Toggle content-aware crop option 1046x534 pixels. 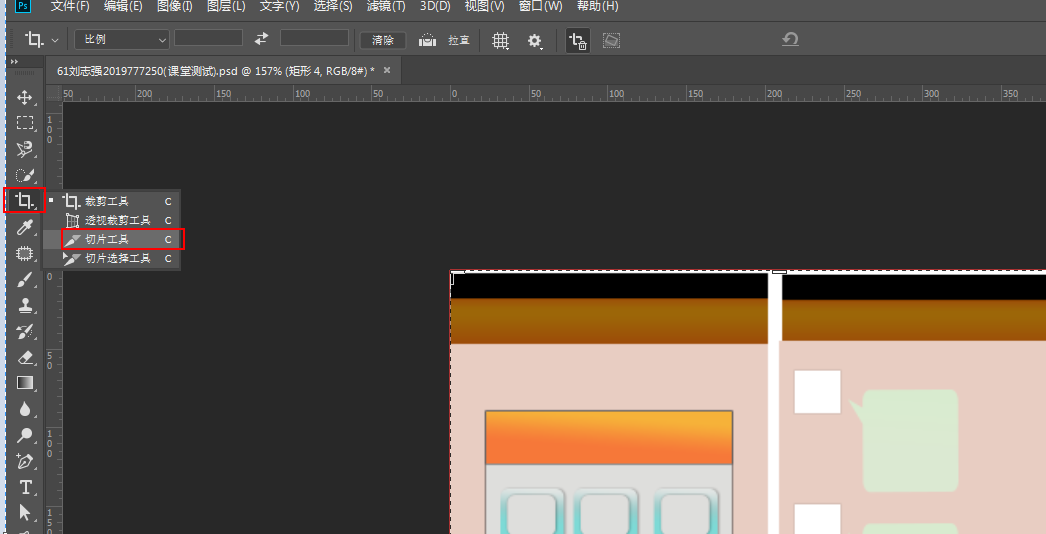pyautogui.click(x=611, y=40)
